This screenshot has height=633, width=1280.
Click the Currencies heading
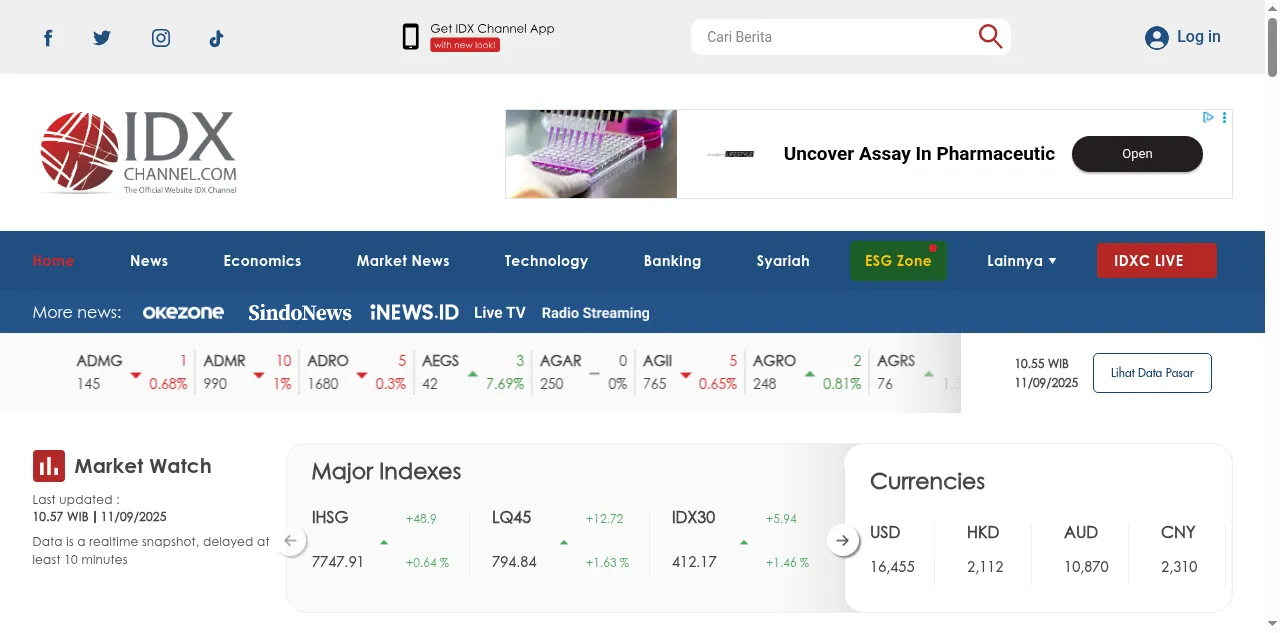(927, 481)
